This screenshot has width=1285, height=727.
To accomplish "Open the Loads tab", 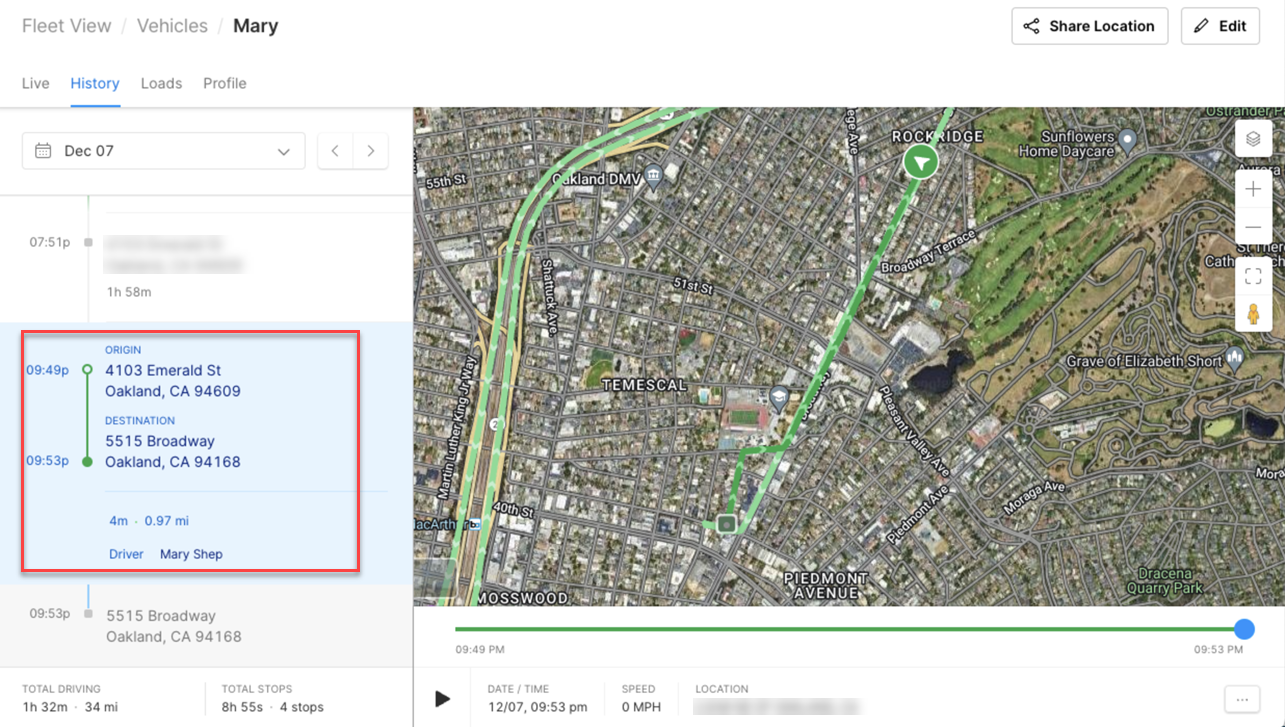I will [x=161, y=83].
